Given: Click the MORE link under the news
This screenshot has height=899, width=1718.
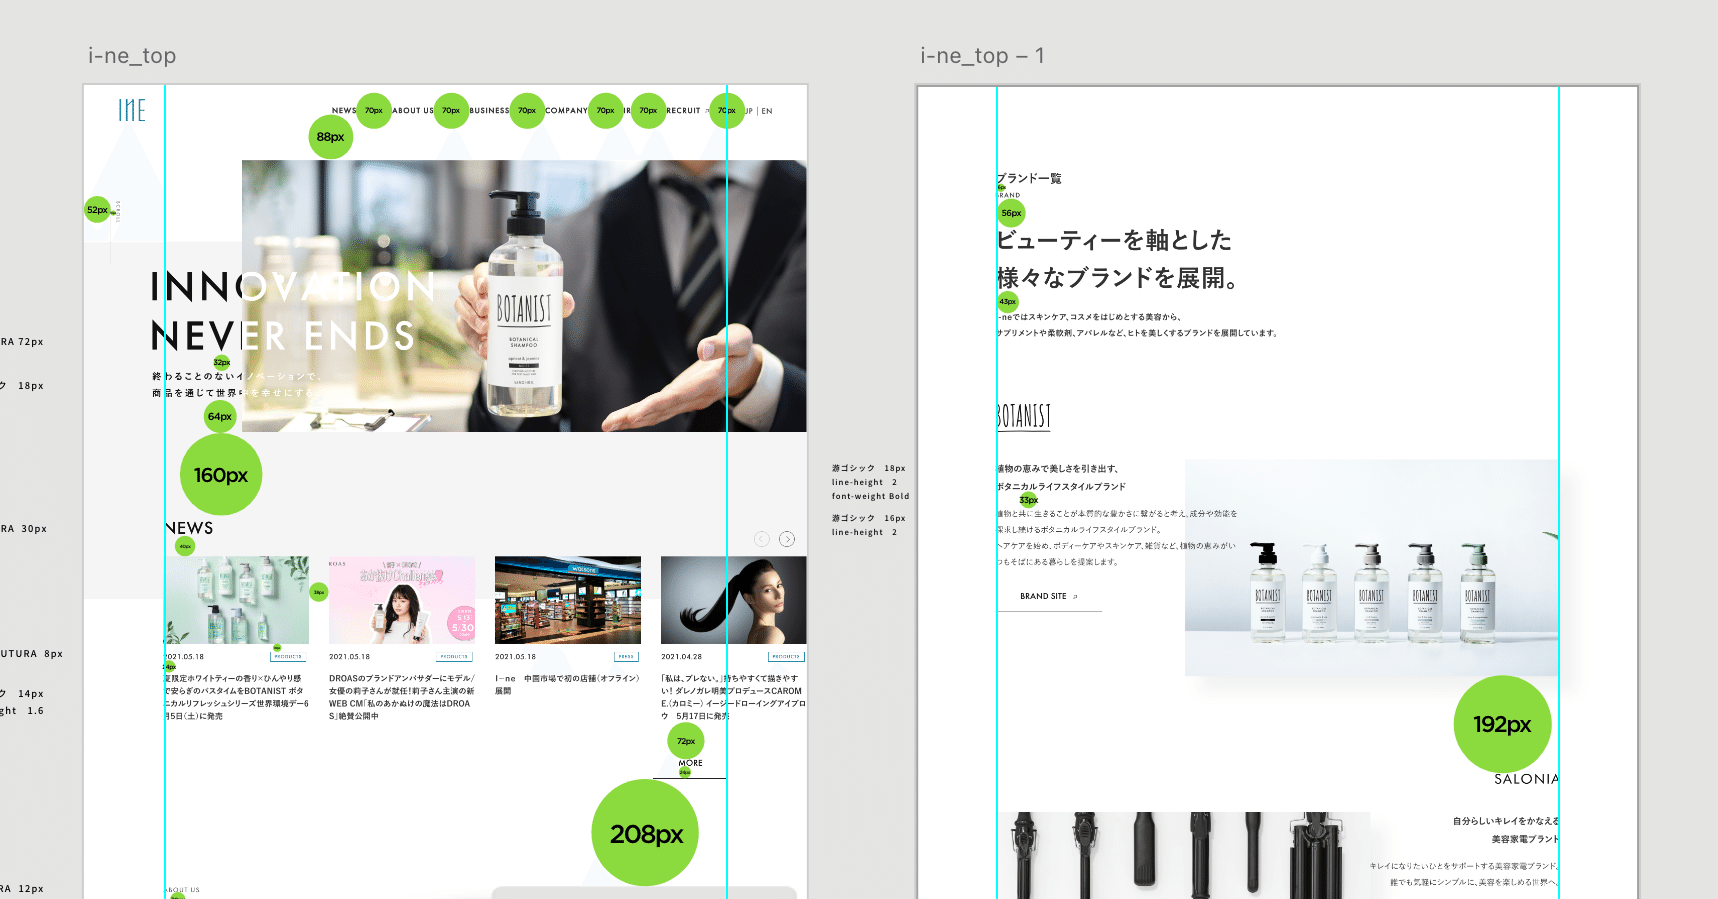Looking at the screenshot, I should [x=690, y=764].
